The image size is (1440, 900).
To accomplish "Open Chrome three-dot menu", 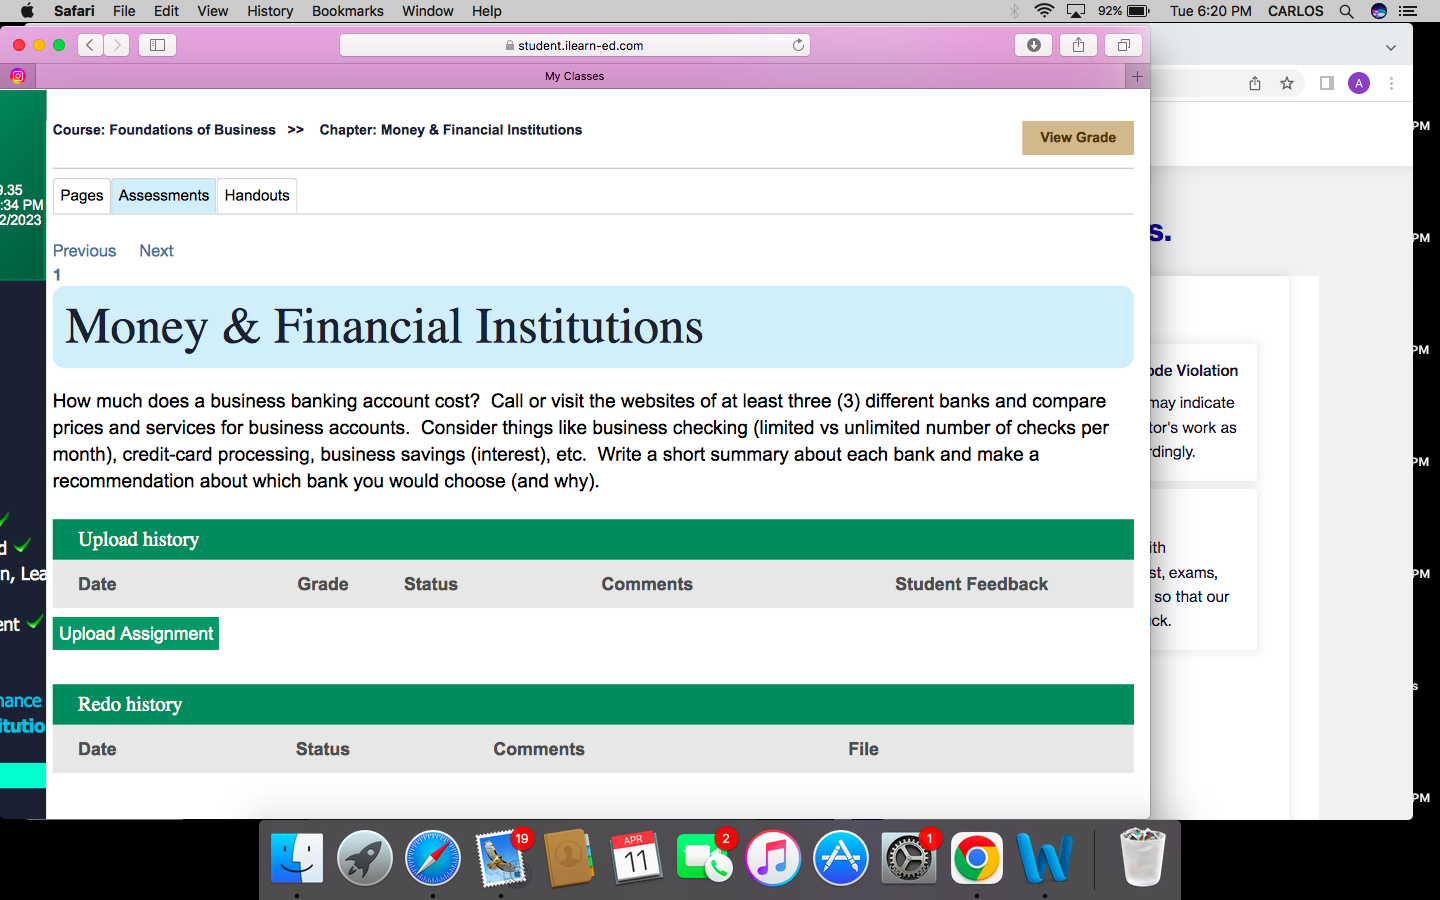I will click(x=1391, y=84).
